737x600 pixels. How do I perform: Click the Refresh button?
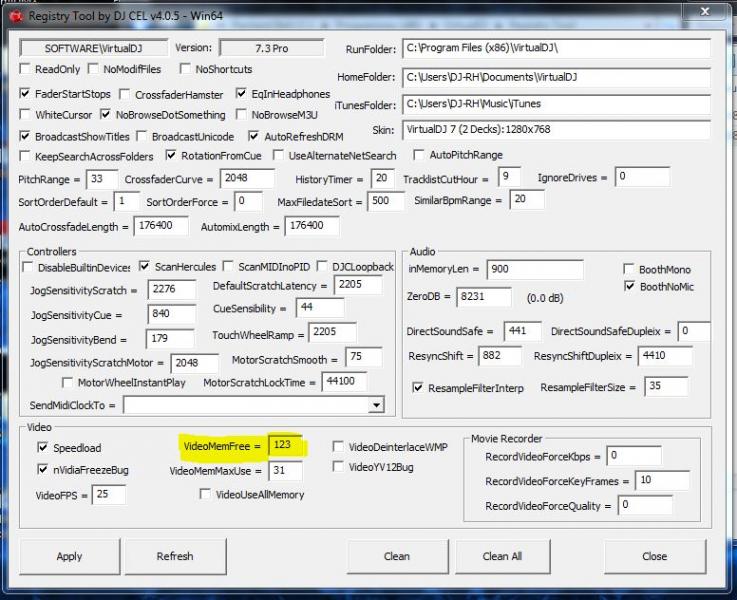click(x=175, y=556)
